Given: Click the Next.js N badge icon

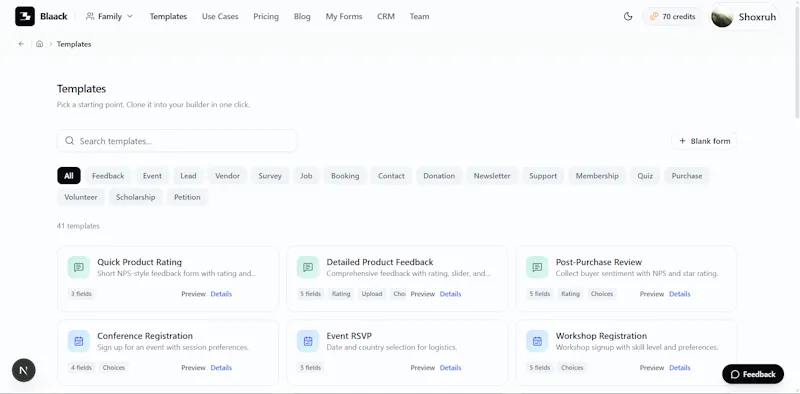Looking at the screenshot, I should click(23, 371).
